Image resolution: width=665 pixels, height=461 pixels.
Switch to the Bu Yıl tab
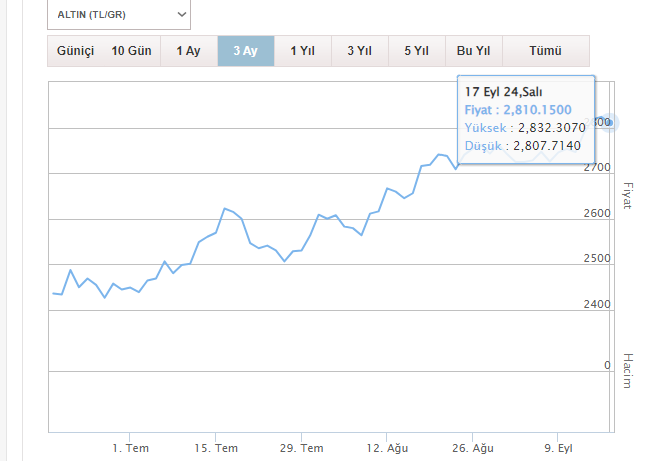[473, 51]
